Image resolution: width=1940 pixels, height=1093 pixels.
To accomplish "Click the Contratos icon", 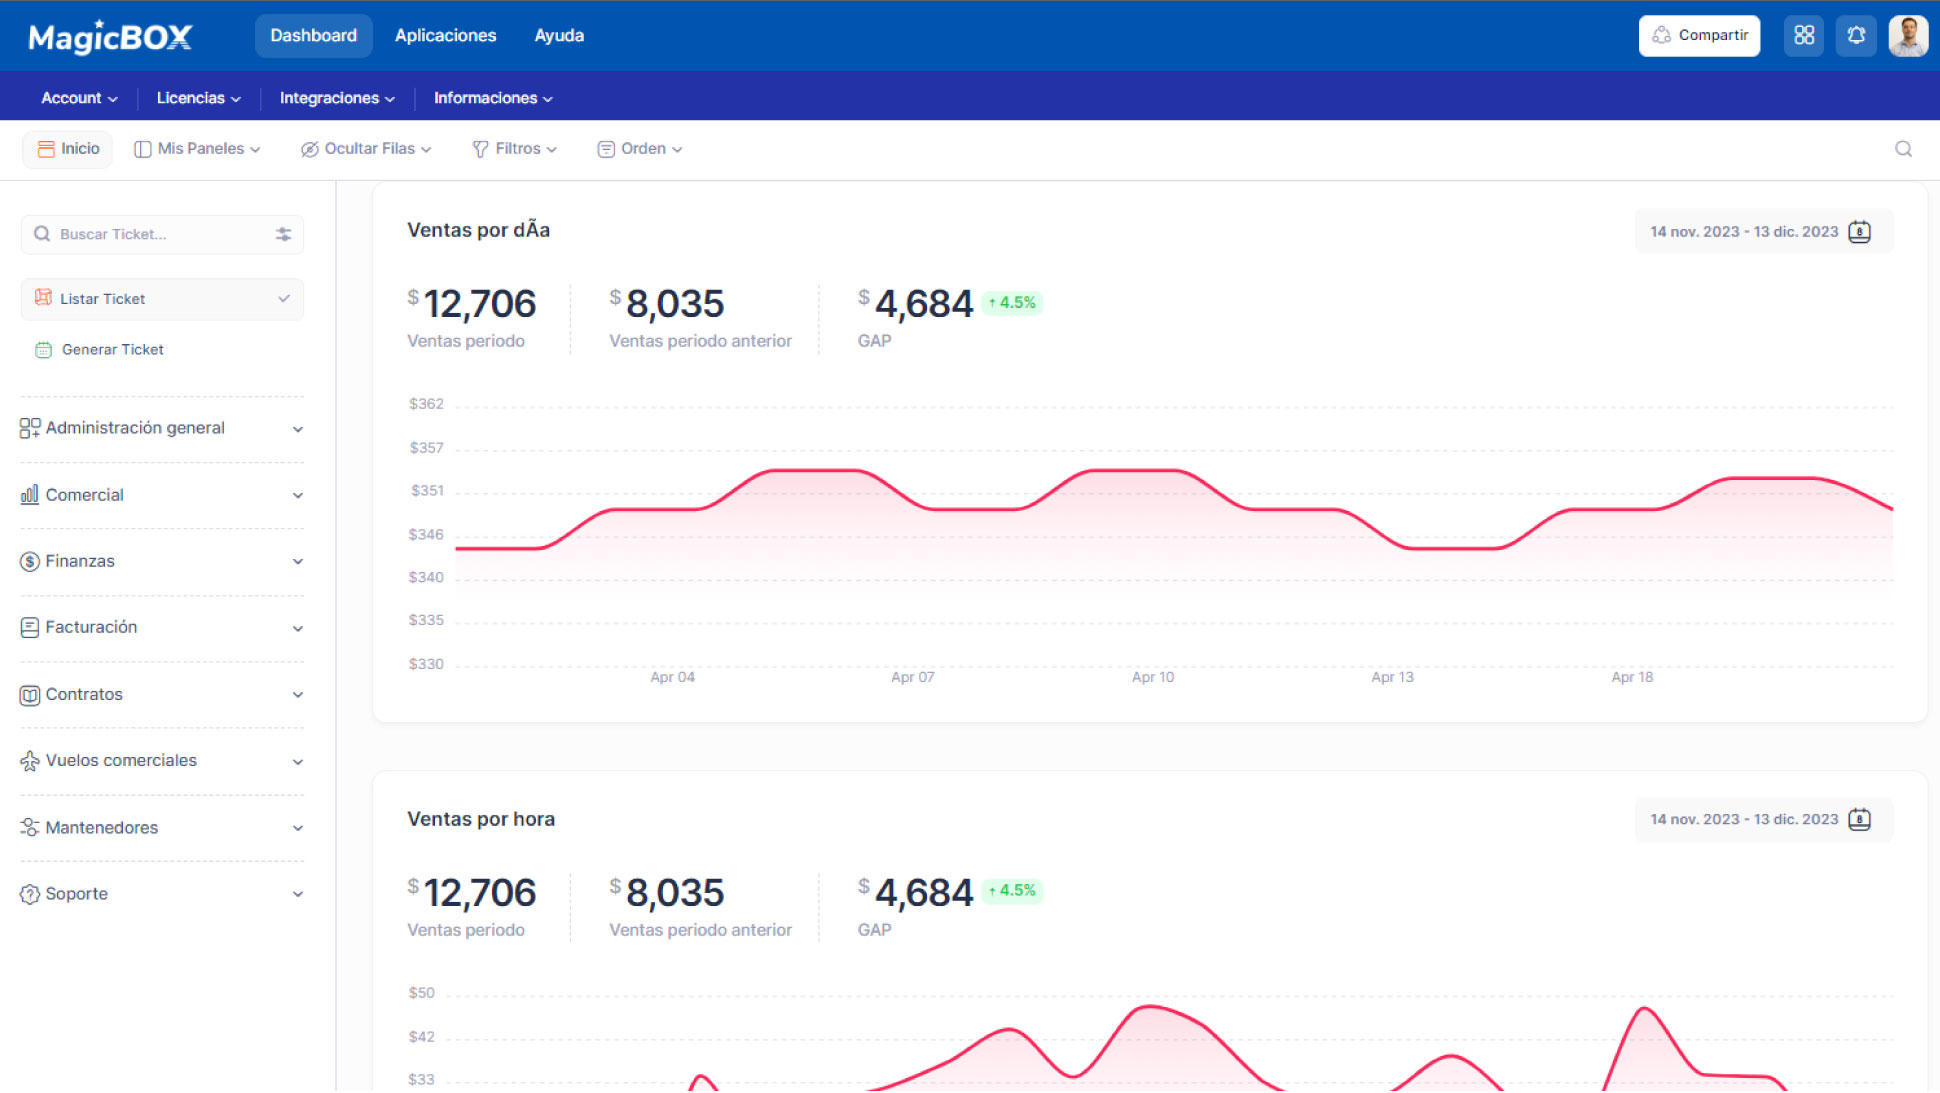I will [x=30, y=694].
